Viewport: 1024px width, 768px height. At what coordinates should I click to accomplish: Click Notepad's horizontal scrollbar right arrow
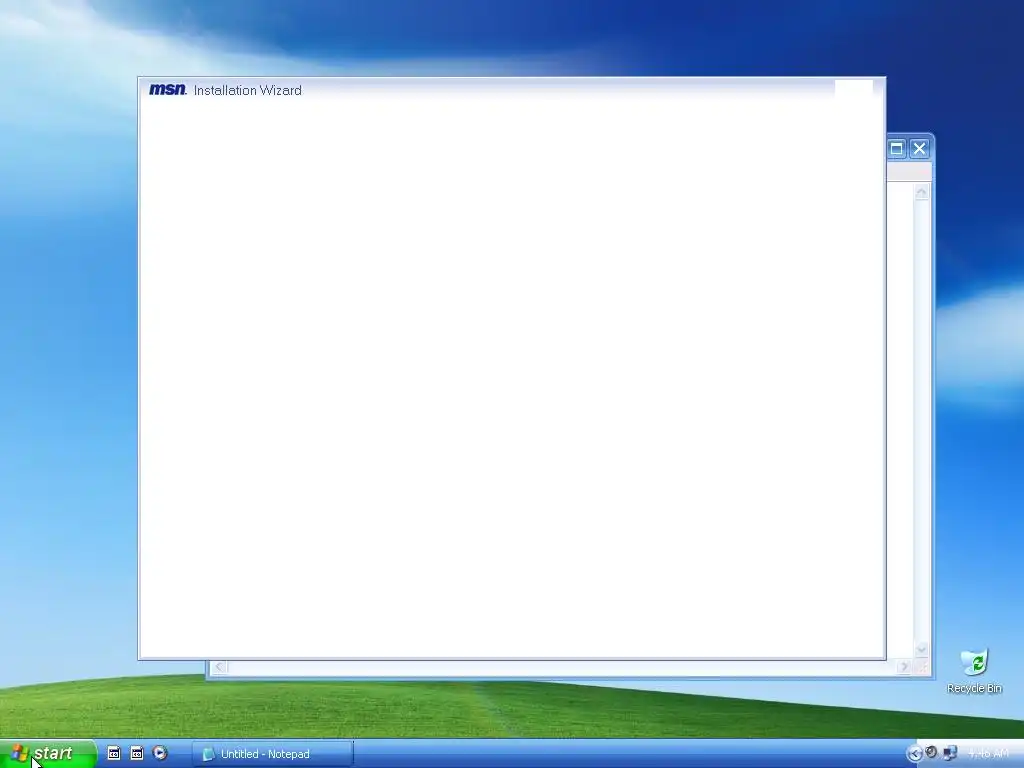[904, 667]
